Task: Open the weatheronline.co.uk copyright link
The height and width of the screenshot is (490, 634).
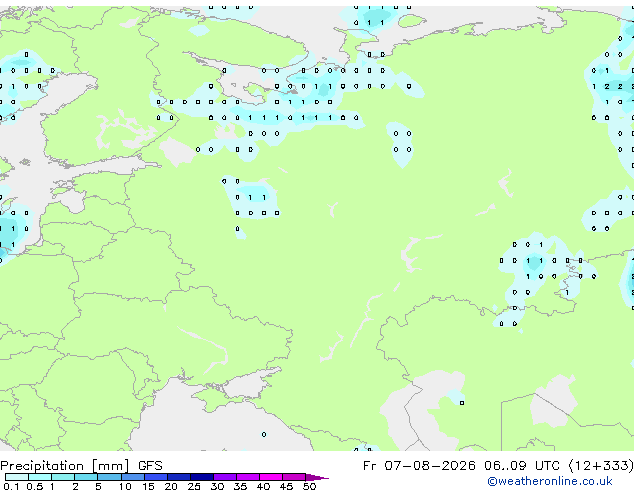Action: [550, 481]
